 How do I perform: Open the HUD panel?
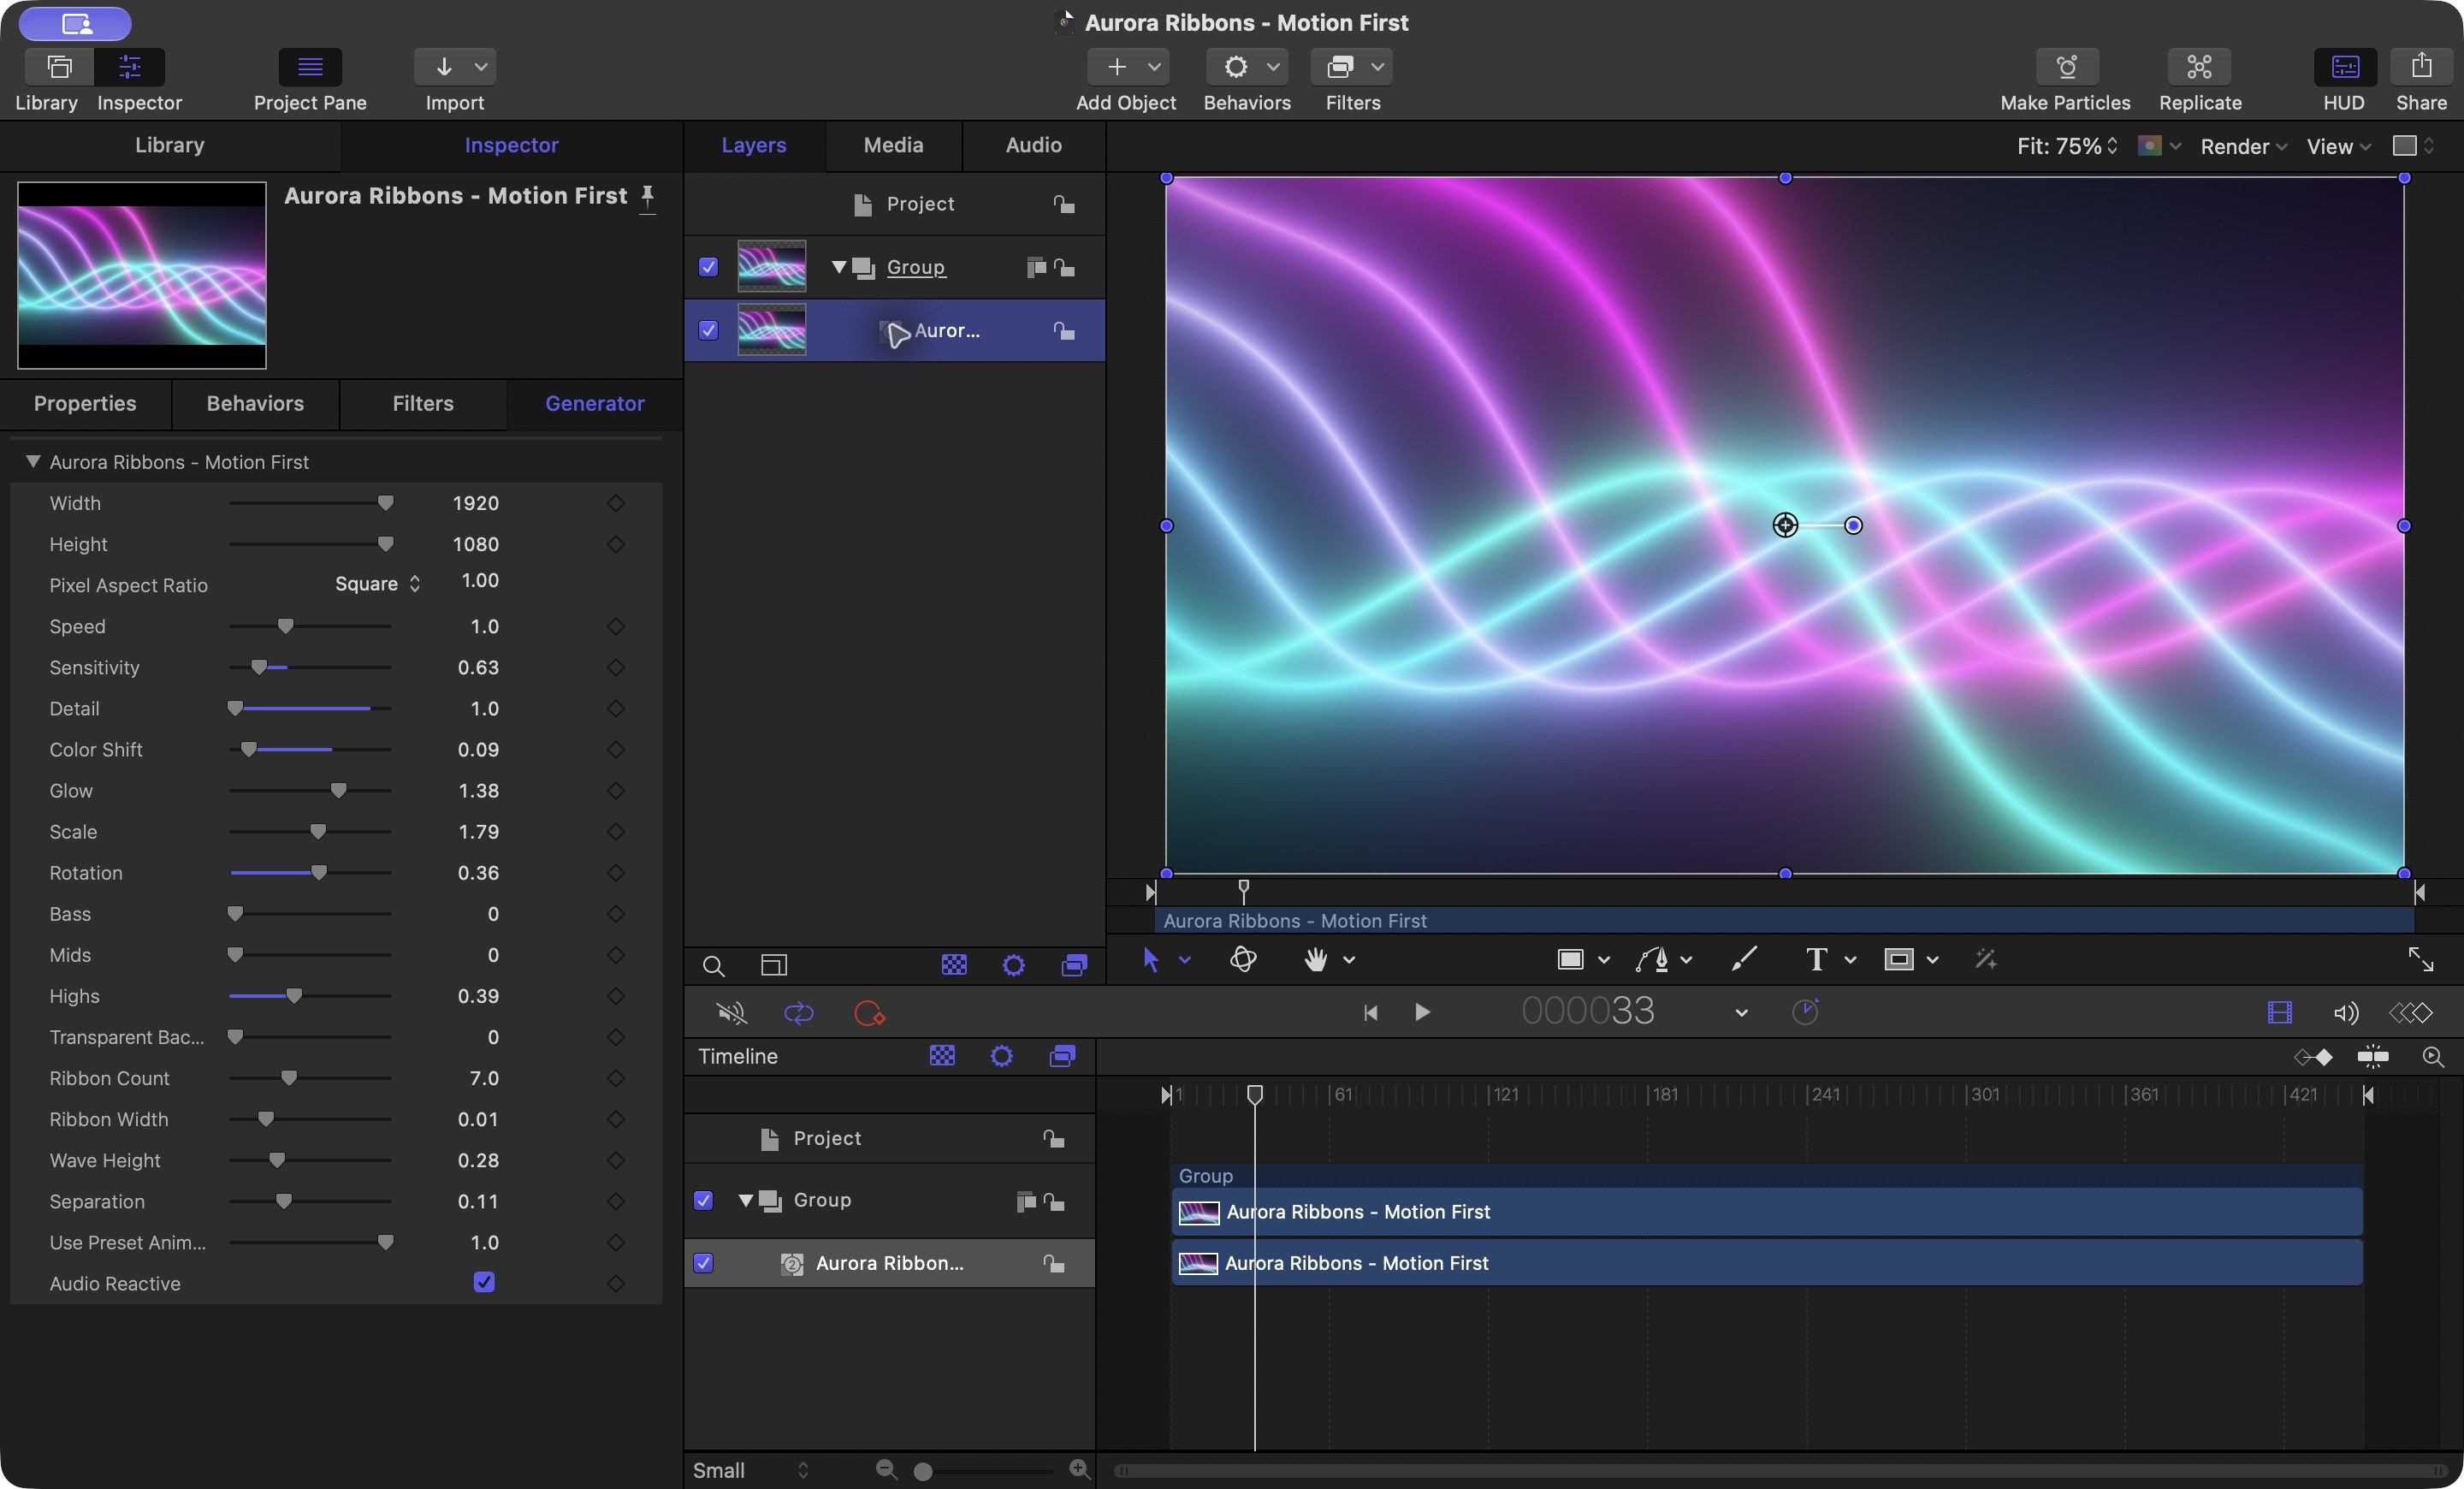point(2345,67)
